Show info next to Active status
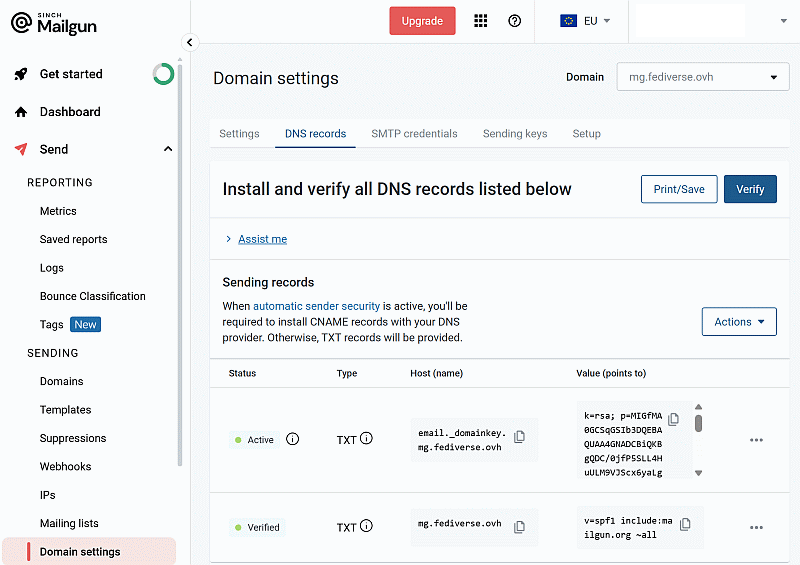 tap(292, 439)
